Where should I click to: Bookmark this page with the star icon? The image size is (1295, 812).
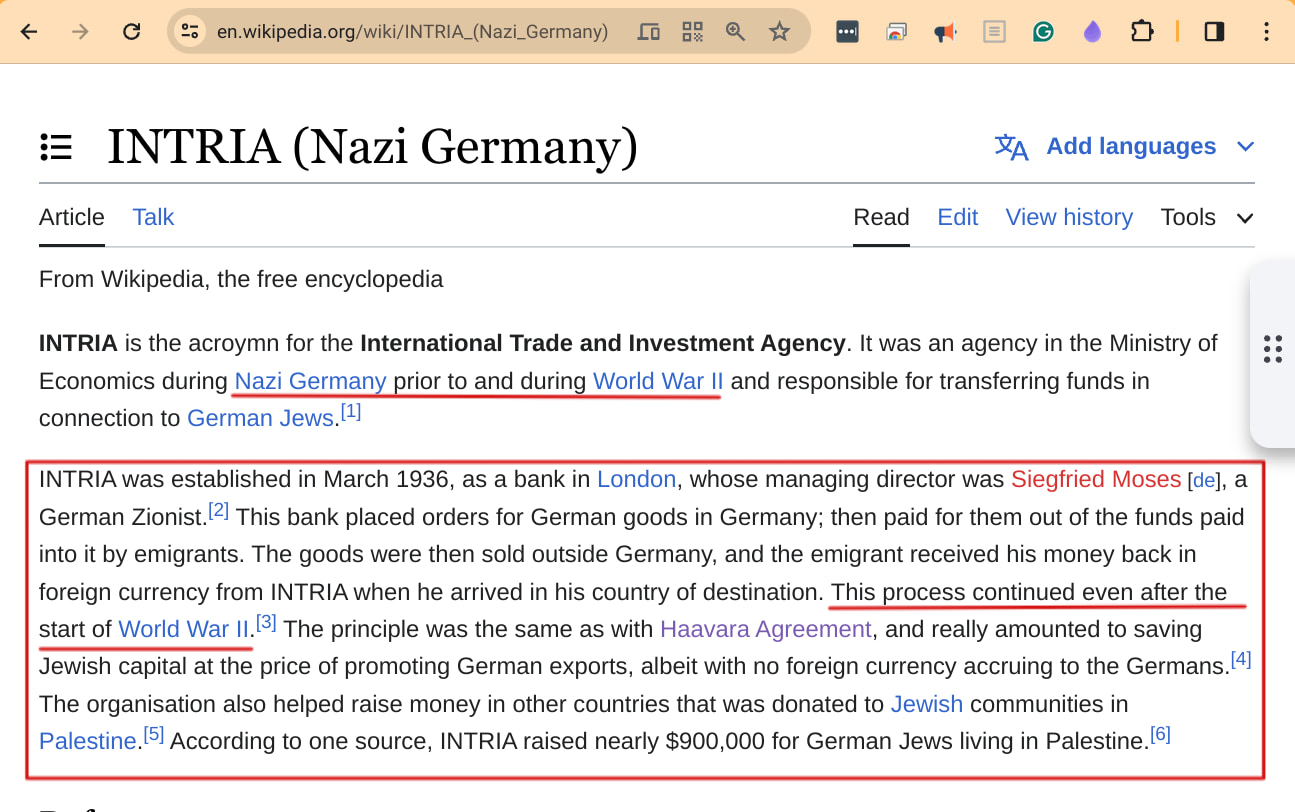[779, 32]
